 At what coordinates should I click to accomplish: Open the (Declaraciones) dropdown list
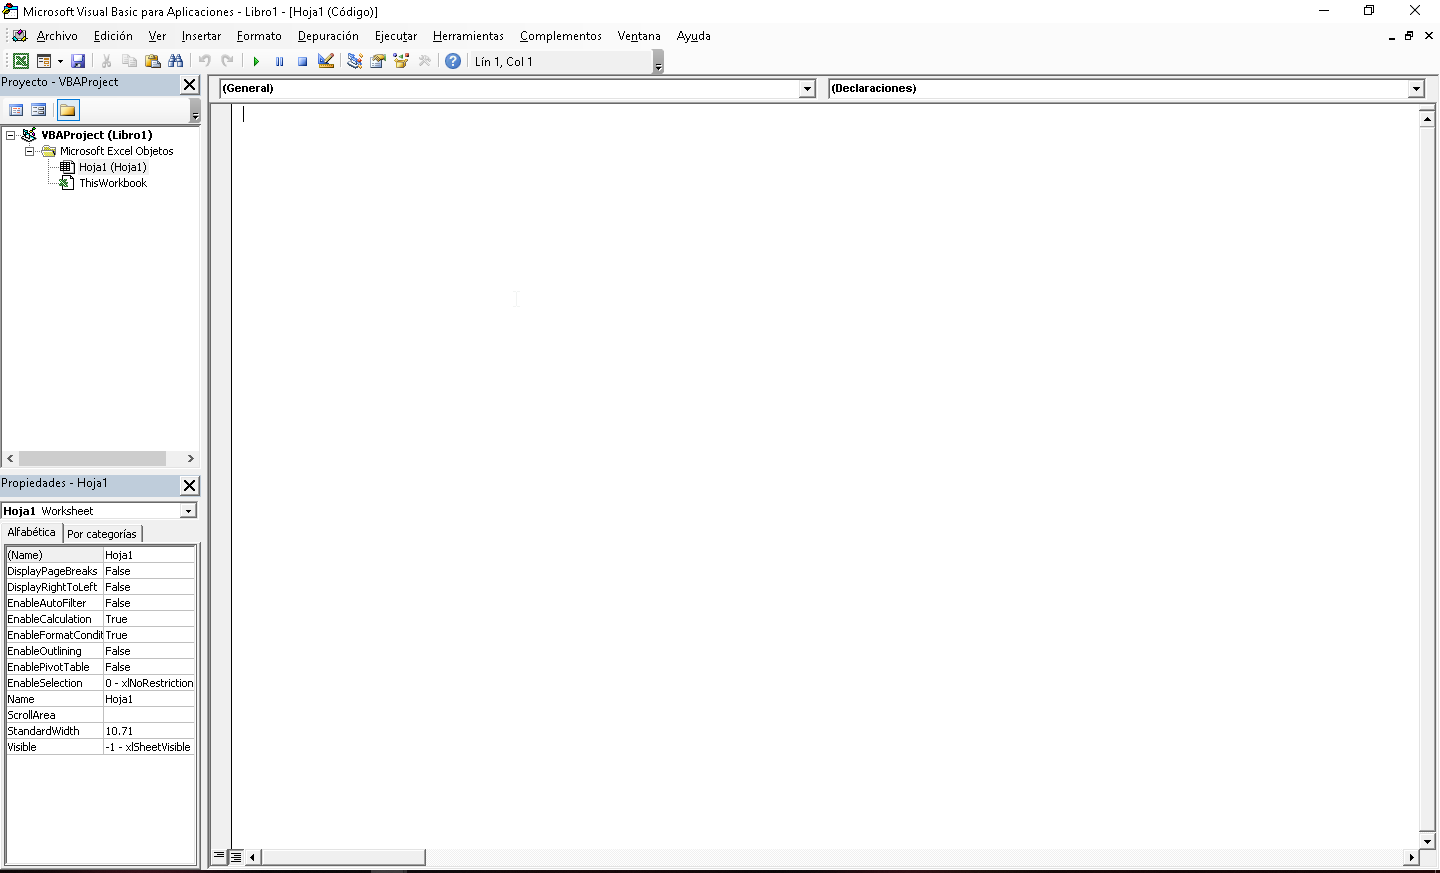pyautogui.click(x=1416, y=88)
